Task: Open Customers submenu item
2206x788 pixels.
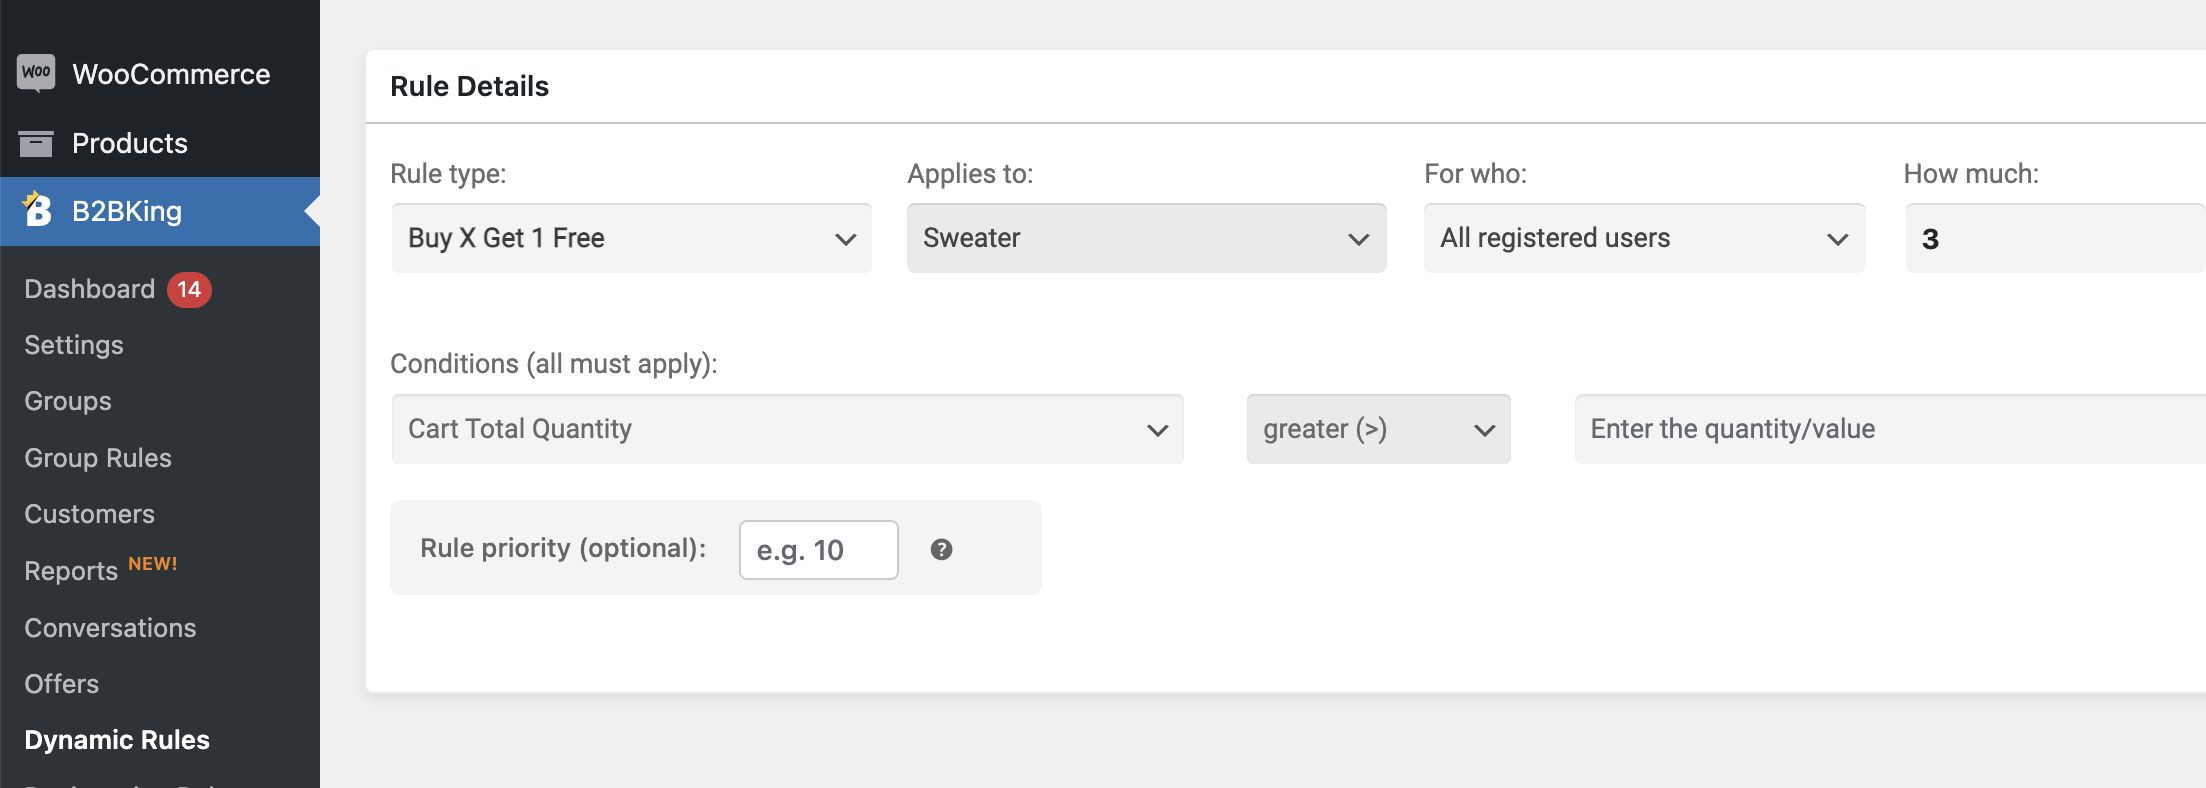Action: (90, 514)
